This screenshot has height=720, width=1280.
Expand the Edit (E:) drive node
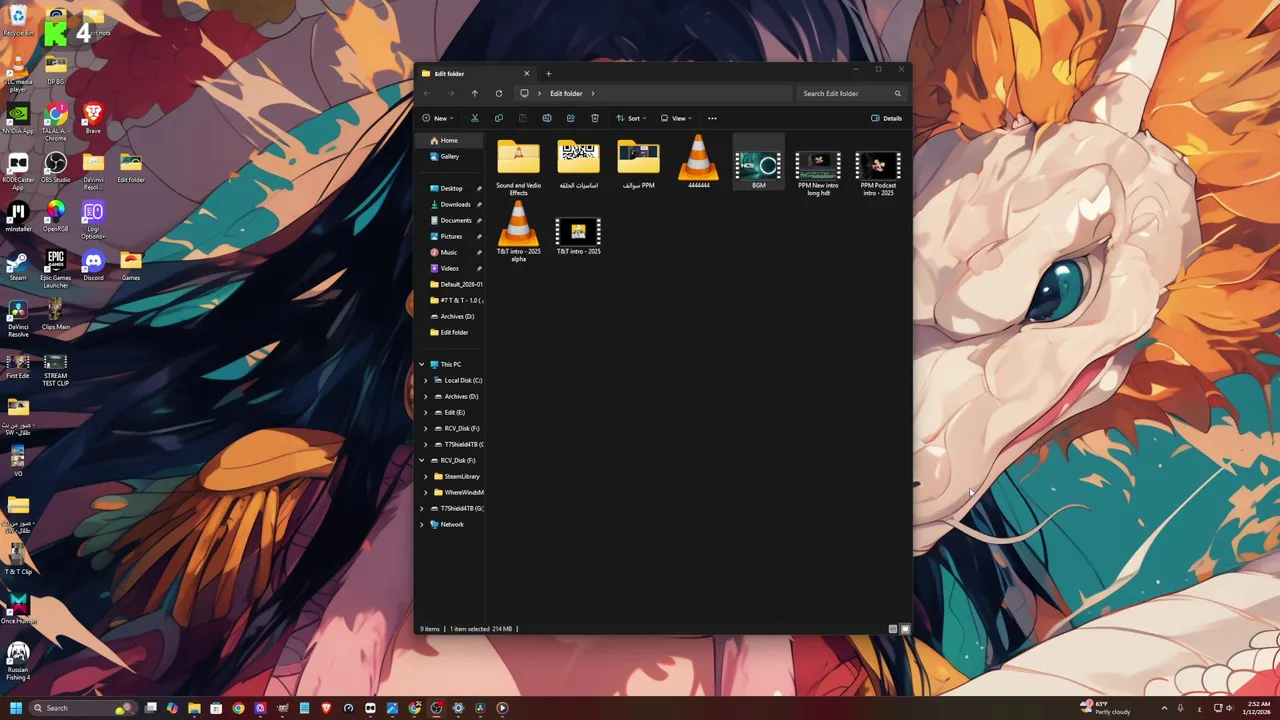(426, 412)
